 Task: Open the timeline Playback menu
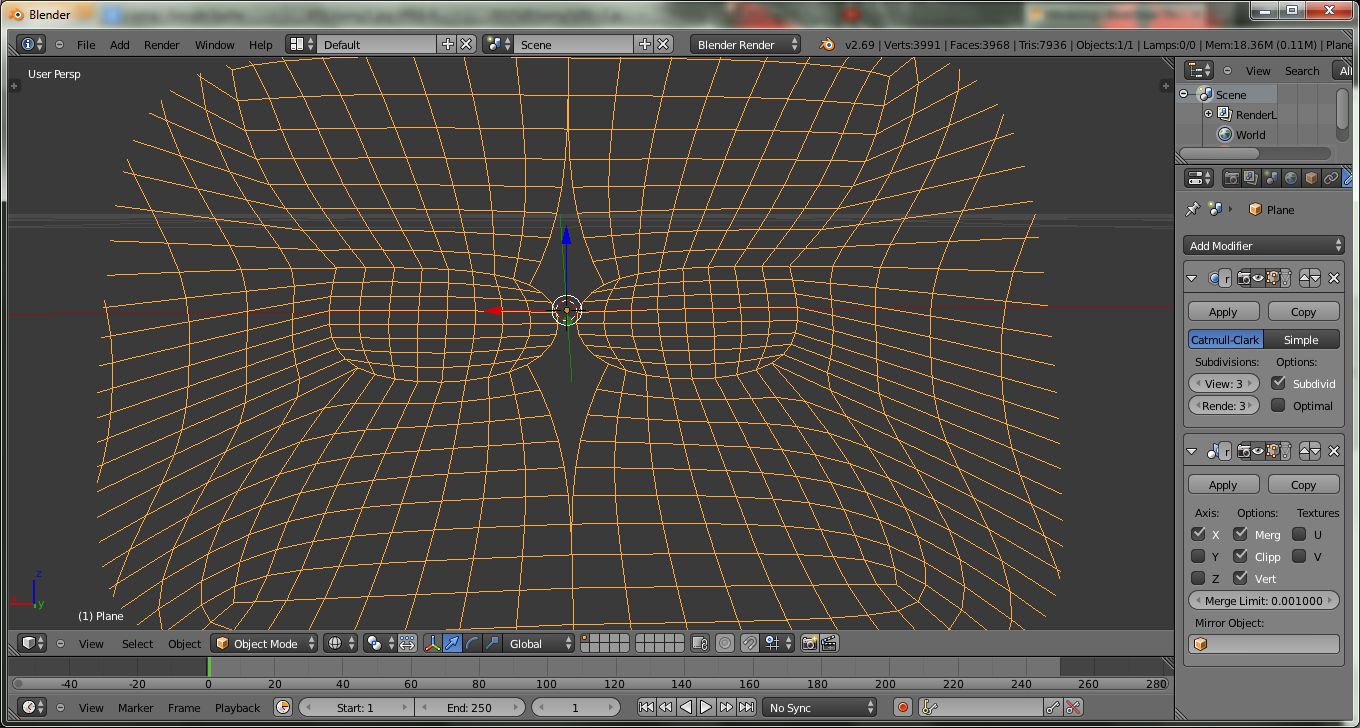pos(237,708)
